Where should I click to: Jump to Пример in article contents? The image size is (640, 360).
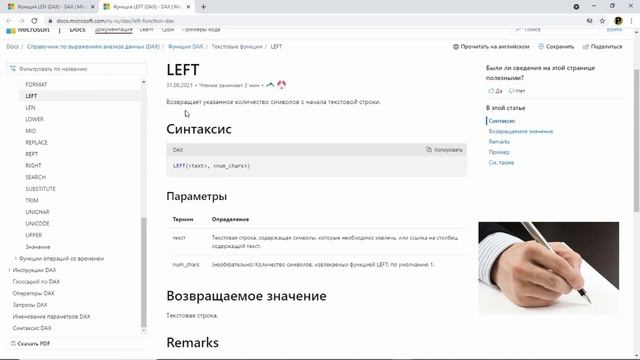[x=499, y=152]
